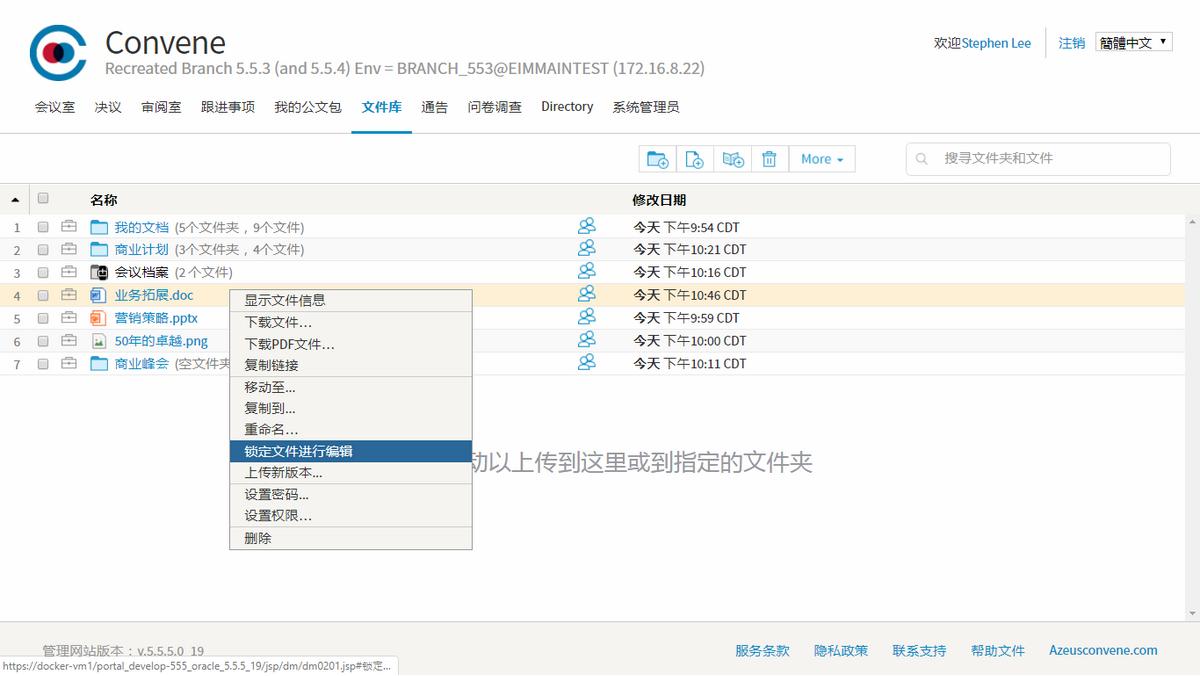
Task: Click the people icon beside 商业计划
Action: [587, 249]
